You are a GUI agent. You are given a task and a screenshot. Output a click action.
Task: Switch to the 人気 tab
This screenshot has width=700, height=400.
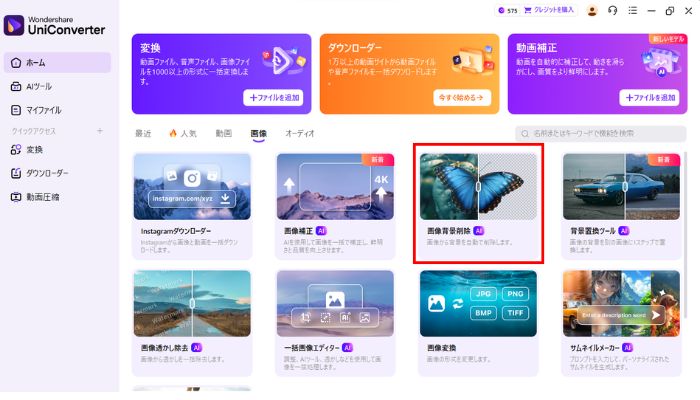(183, 133)
